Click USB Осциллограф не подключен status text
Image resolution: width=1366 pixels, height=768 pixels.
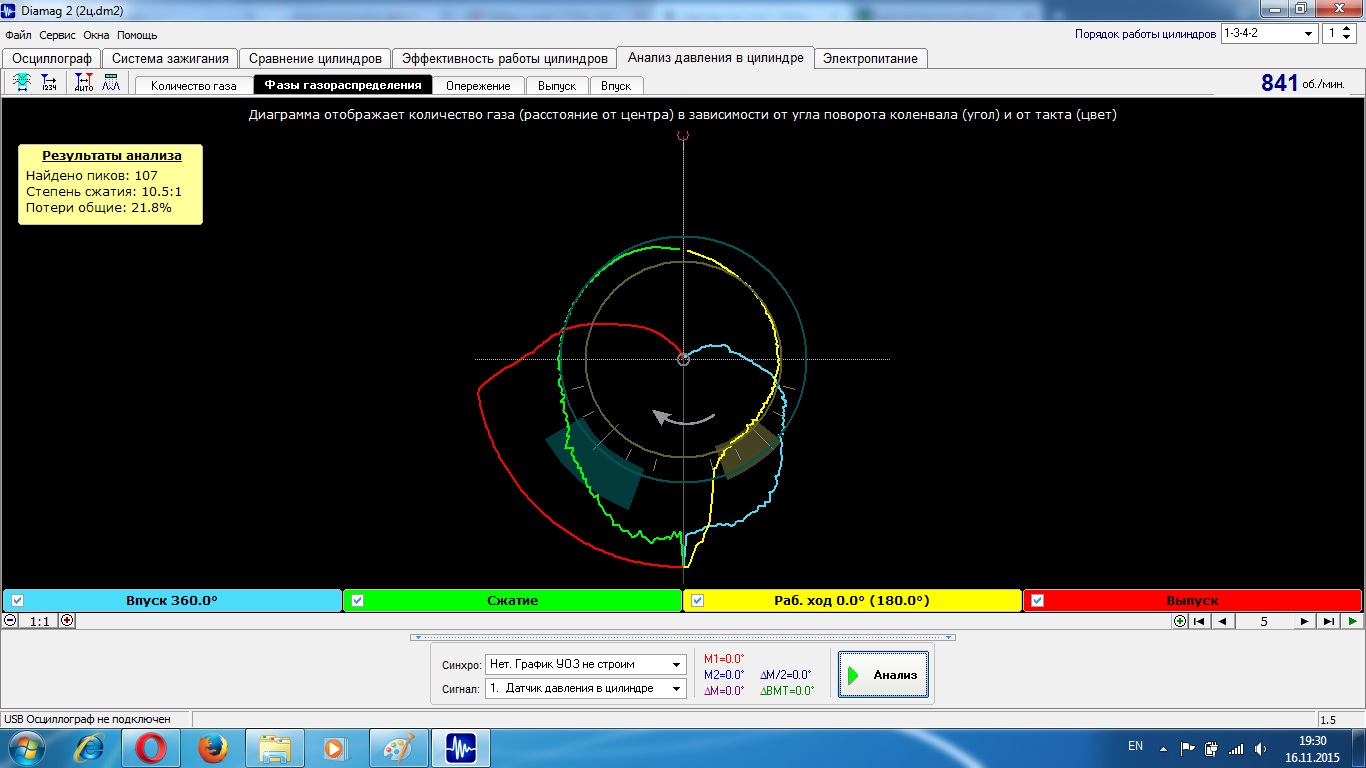tap(87, 719)
